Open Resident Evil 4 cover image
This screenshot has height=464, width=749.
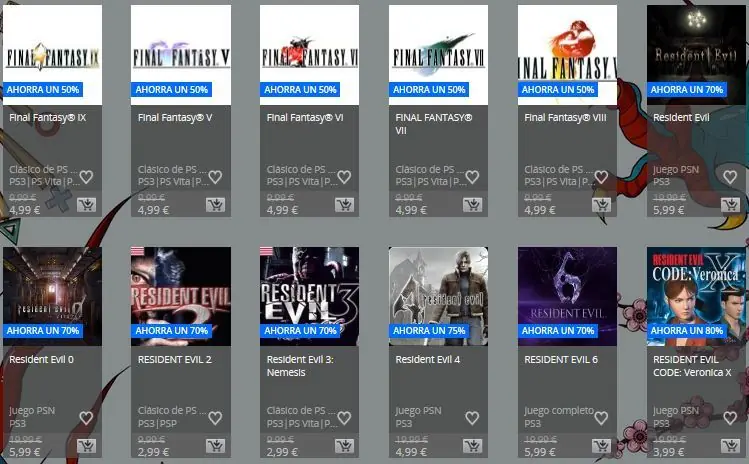[439, 296]
